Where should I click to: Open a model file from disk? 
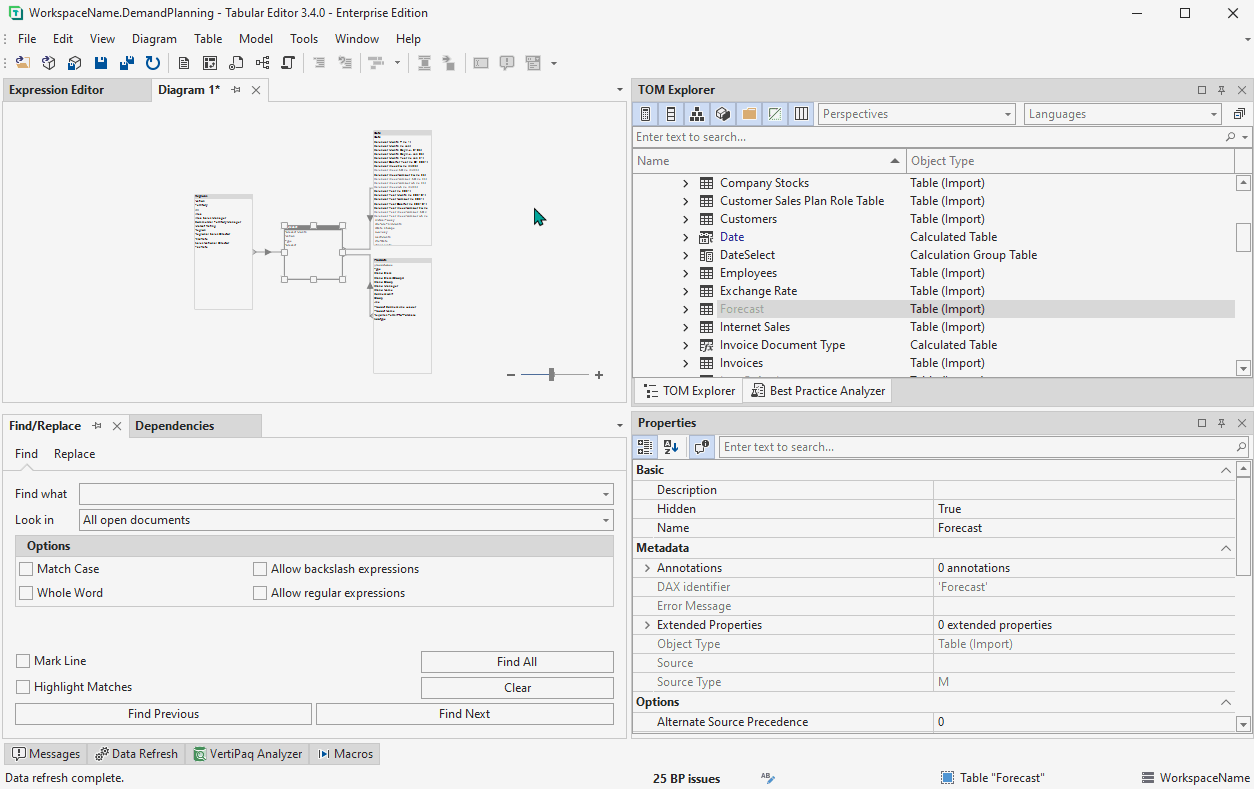click(22, 62)
